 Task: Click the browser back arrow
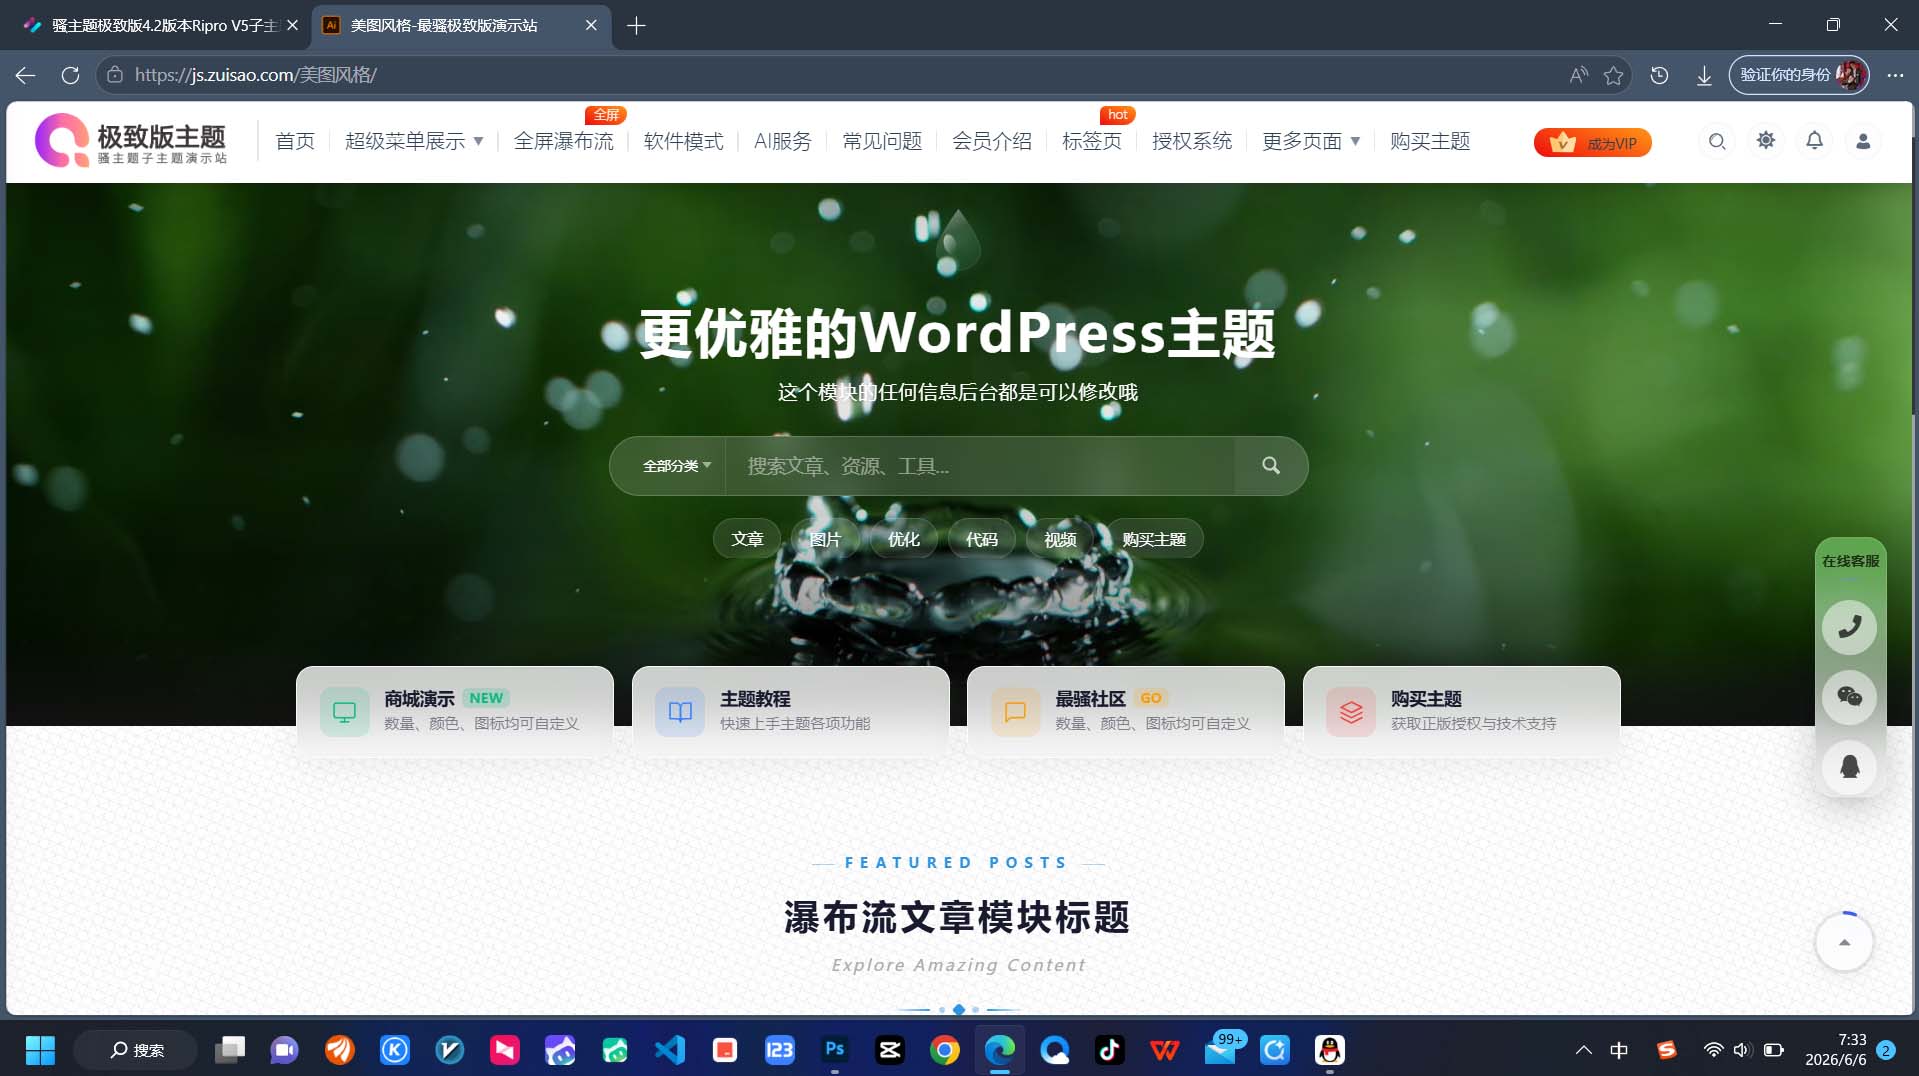pyautogui.click(x=26, y=75)
